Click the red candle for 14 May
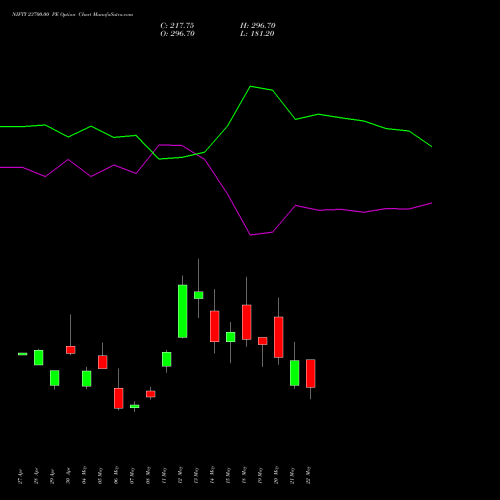This screenshot has height=500, width=500. [x=215, y=326]
